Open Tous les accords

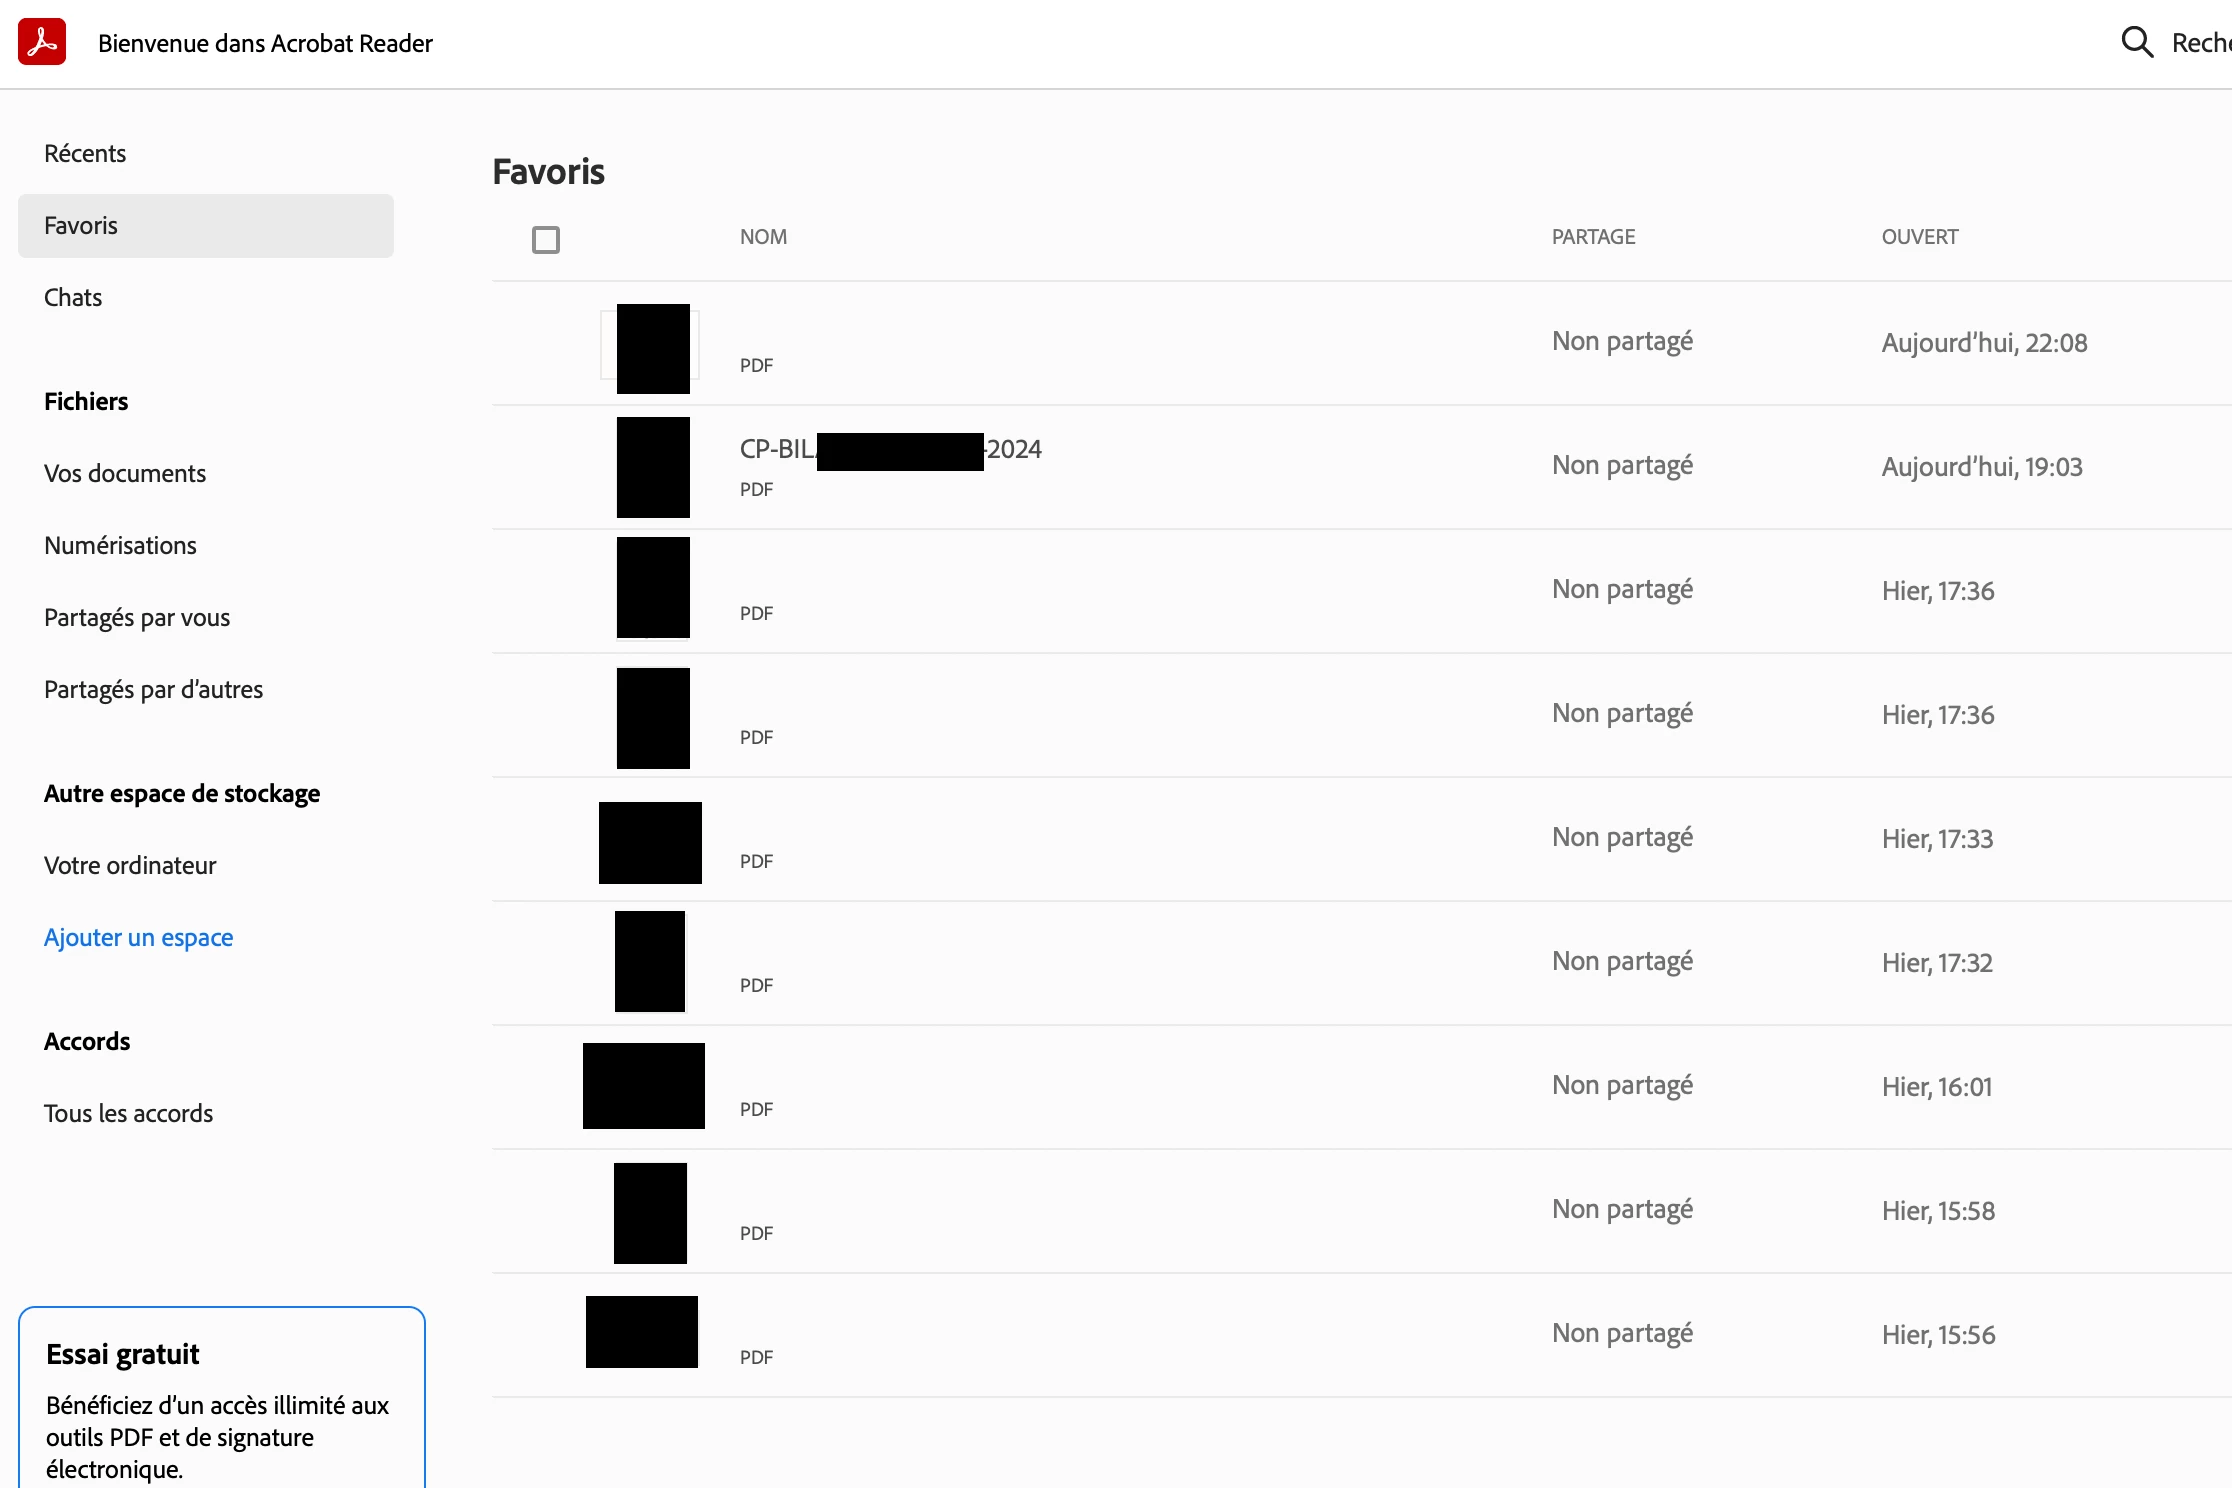[x=128, y=1114]
